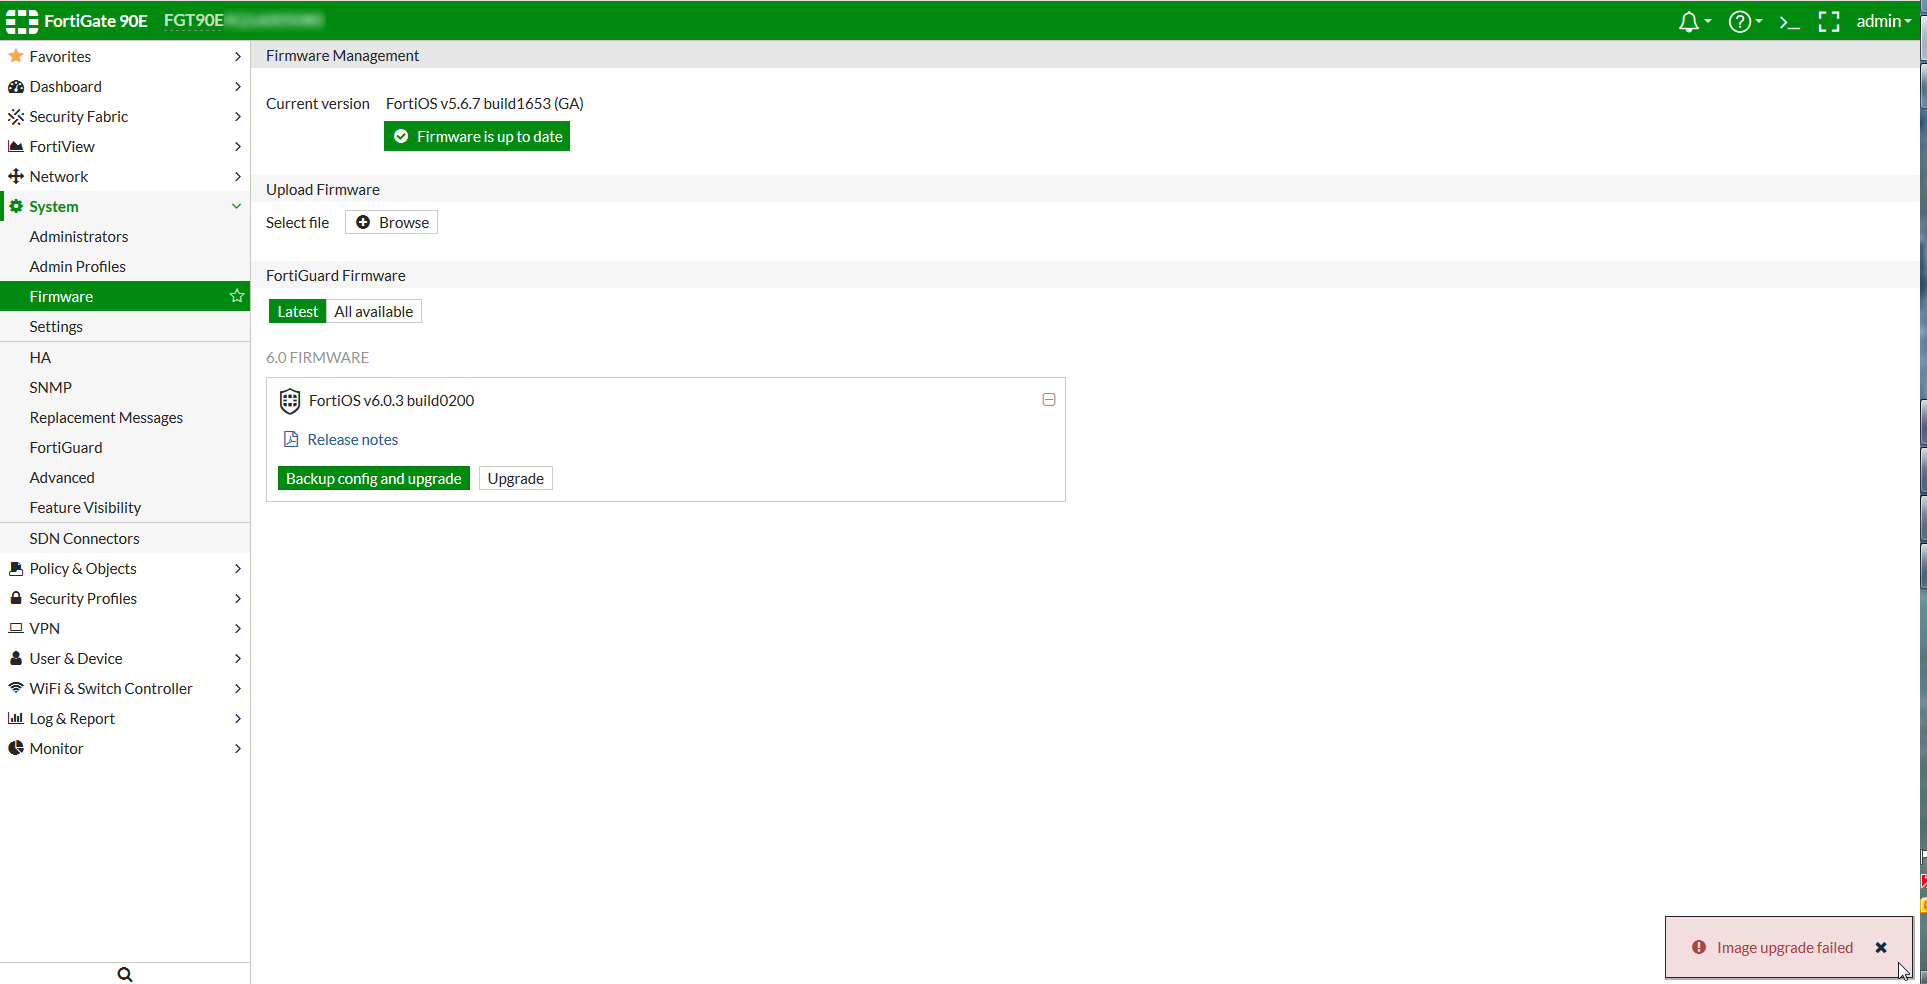The image size is (1927, 984).
Task: Click the FortiView chart icon
Action: (x=16, y=146)
